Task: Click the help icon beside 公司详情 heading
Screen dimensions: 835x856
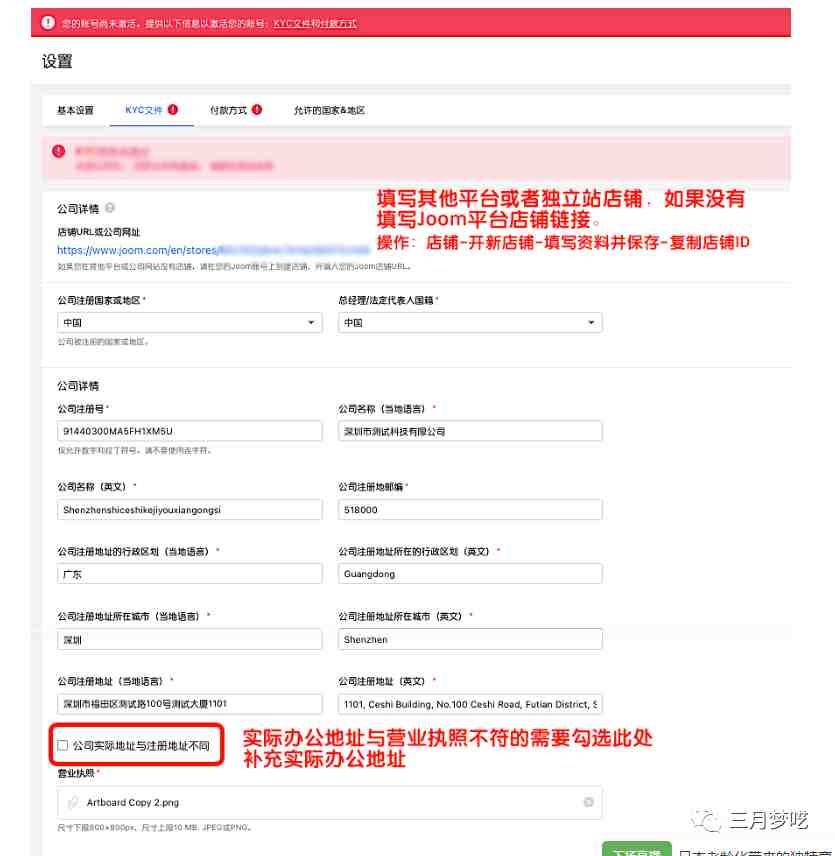Action: pyautogui.click(x=110, y=208)
